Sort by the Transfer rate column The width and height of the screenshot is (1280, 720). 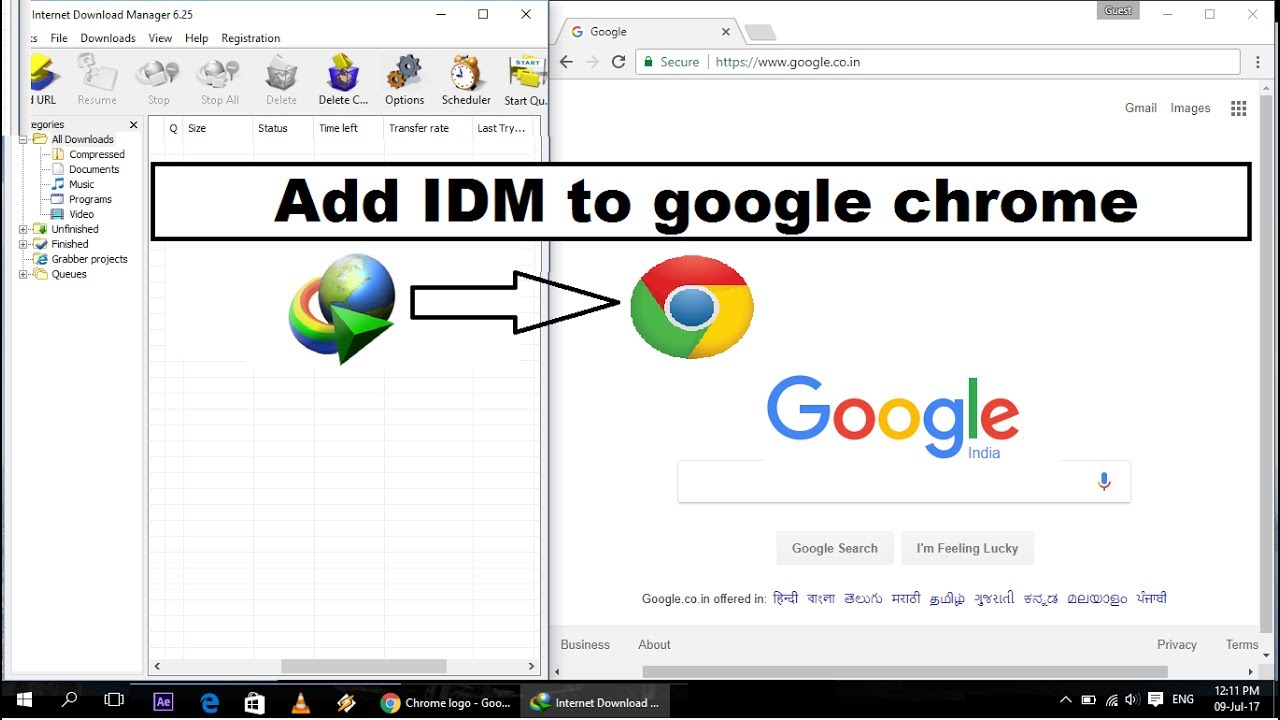point(427,128)
